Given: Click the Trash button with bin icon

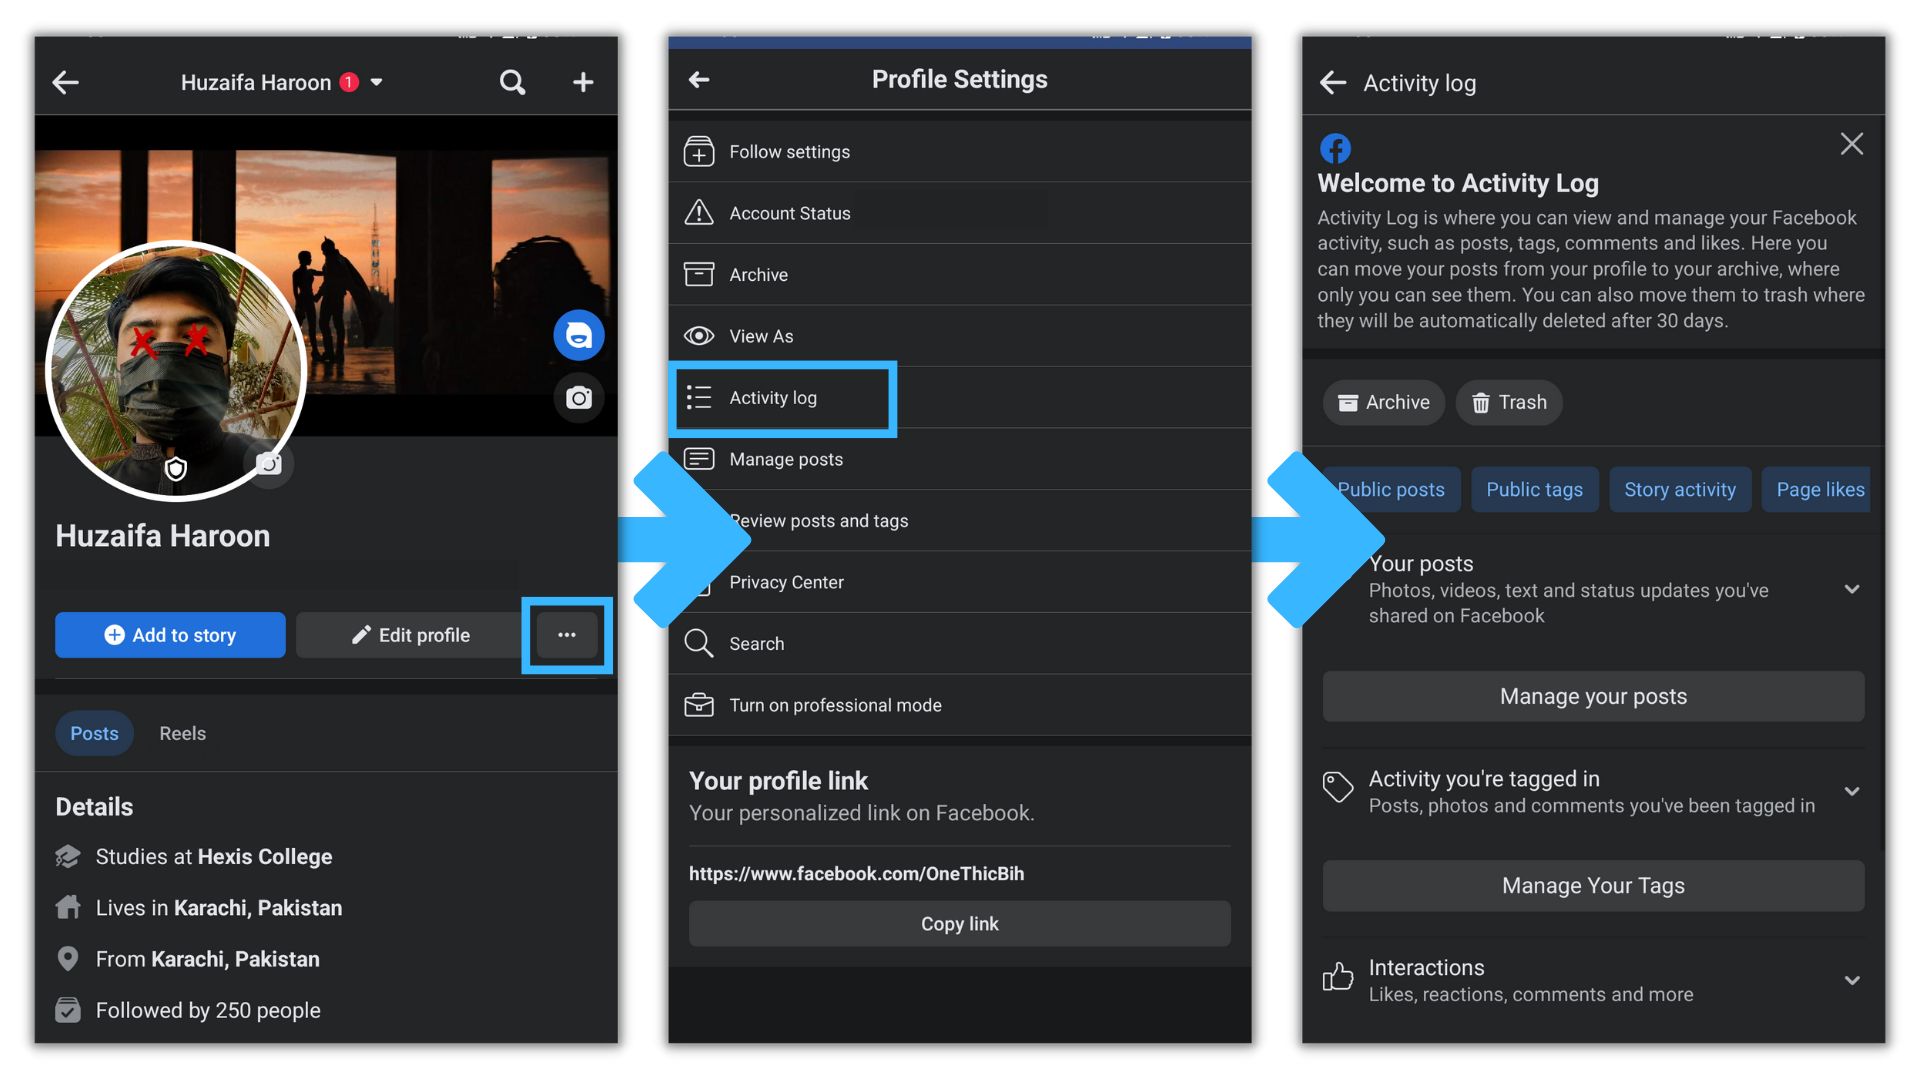Looking at the screenshot, I should coord(1509,402).
